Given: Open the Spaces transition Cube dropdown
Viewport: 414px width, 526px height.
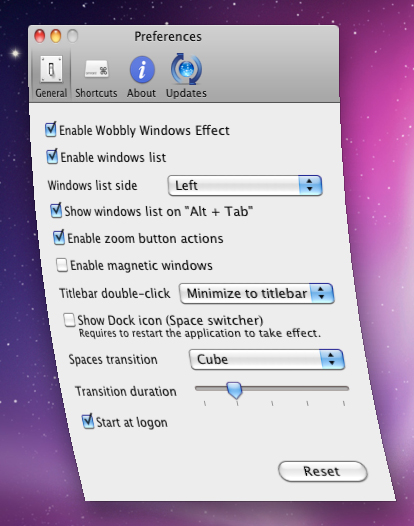Looking at the screenshot, I should coord(267,359).
